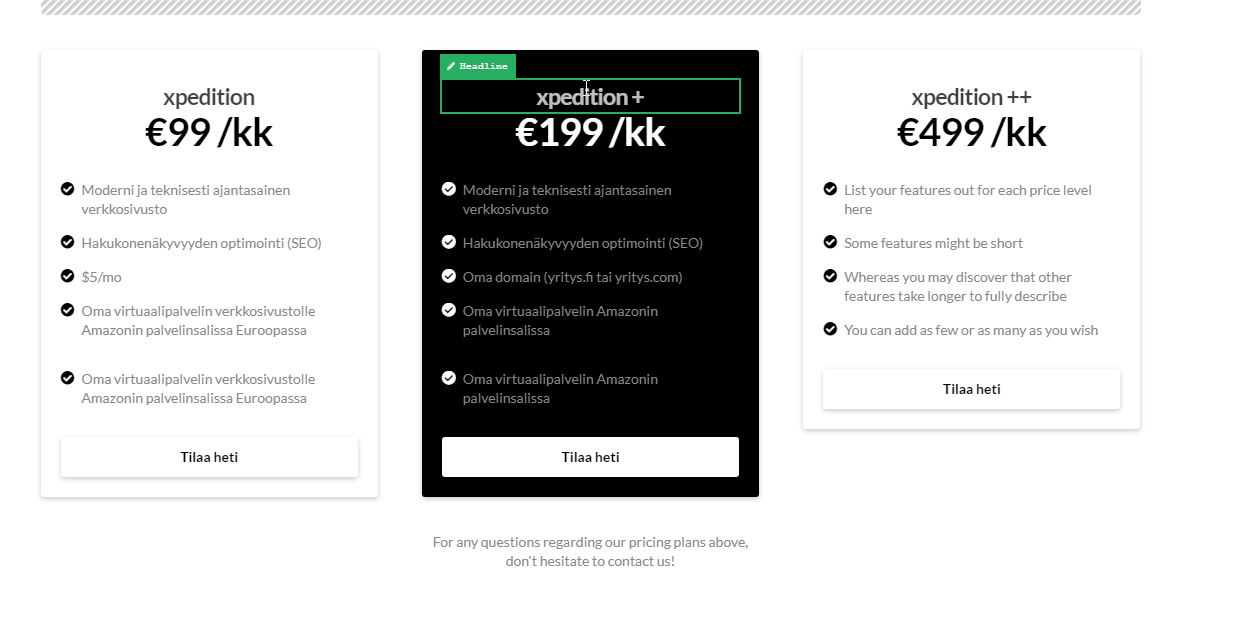Click the first checkmark icon in the €199 plan

(449, 189)
